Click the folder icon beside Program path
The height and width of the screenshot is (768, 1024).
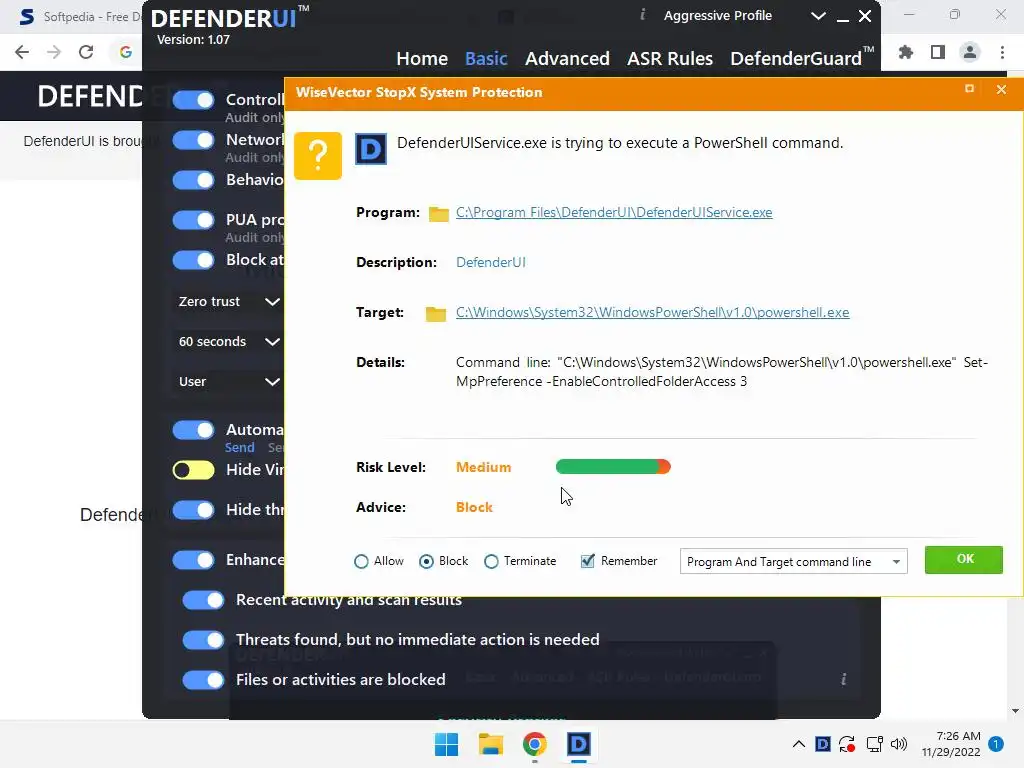(438, 214)
